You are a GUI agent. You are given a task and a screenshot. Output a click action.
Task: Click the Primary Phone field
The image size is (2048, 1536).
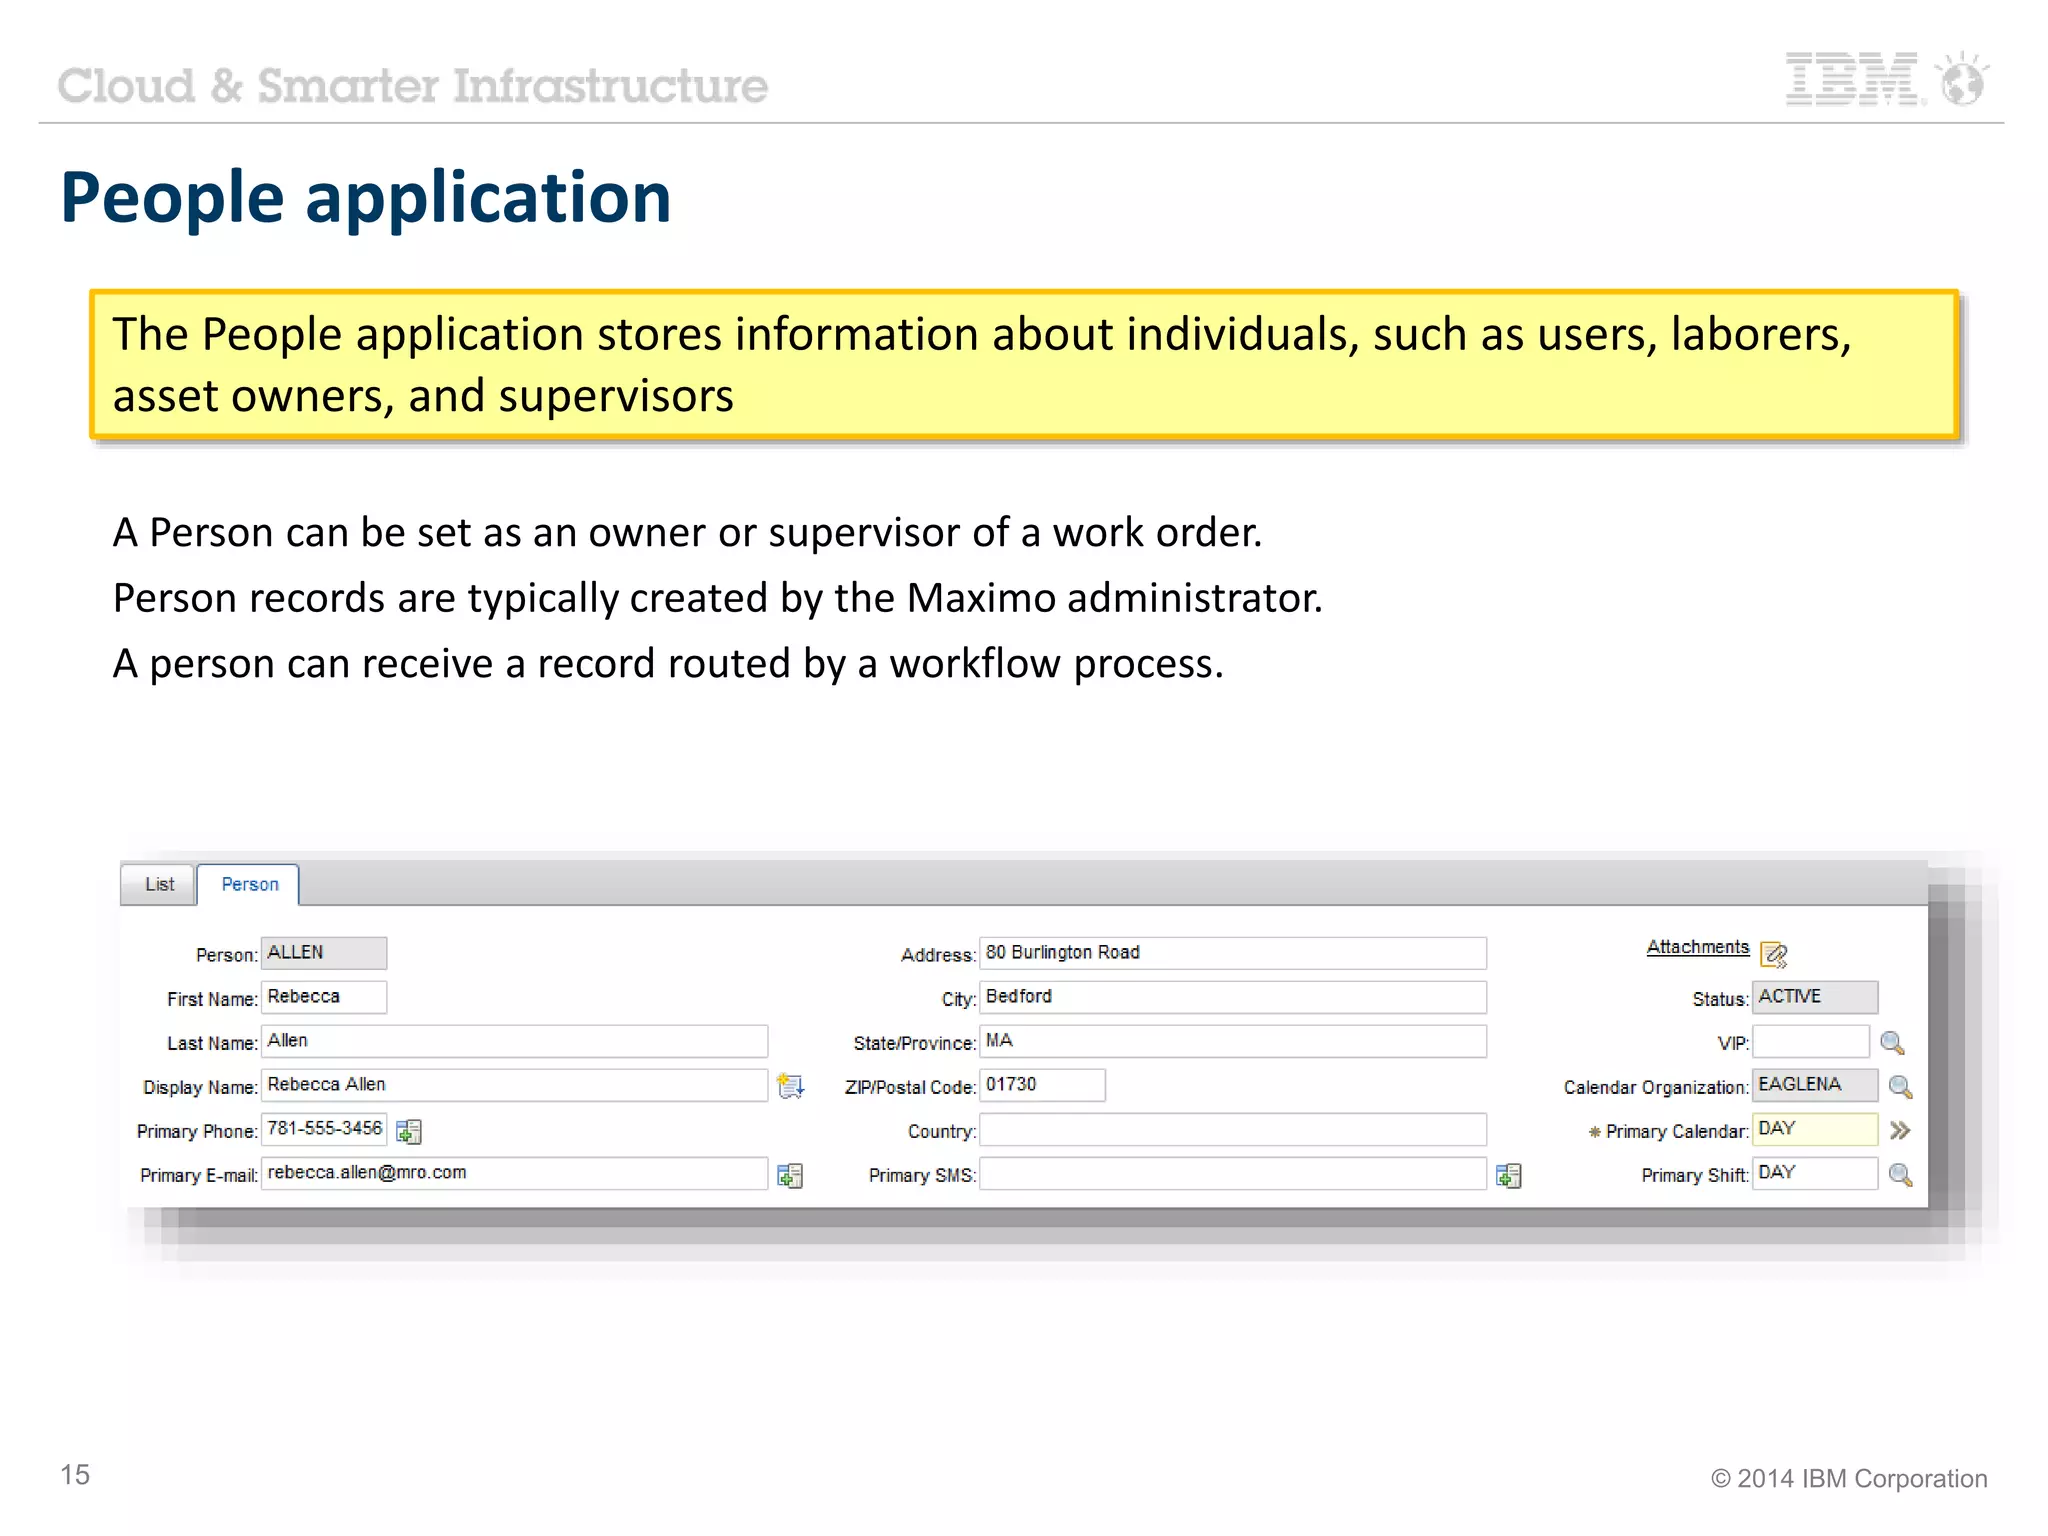(324, 1129)
